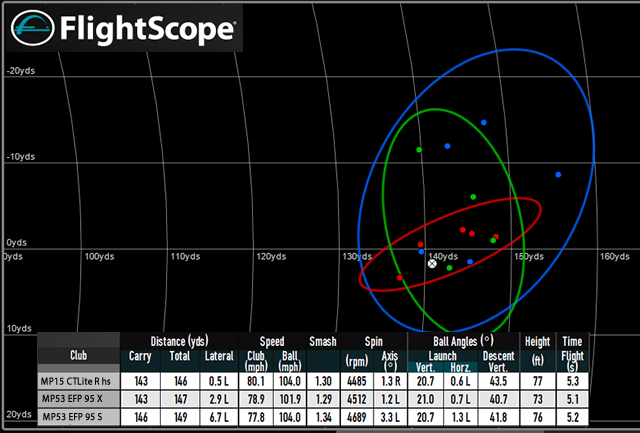
Task: Click the 0.5 L lateral value
Action: tap(218, 381)
